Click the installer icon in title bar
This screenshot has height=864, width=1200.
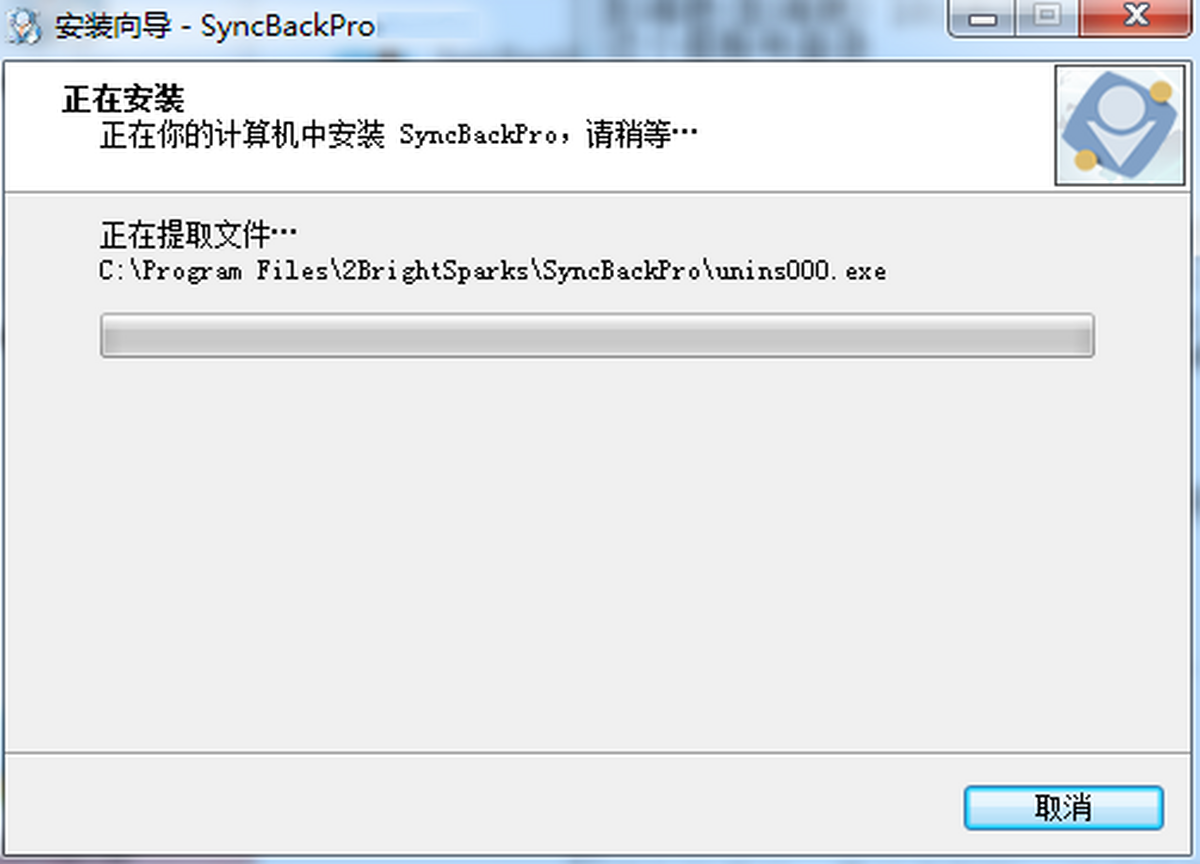(24, 26)
